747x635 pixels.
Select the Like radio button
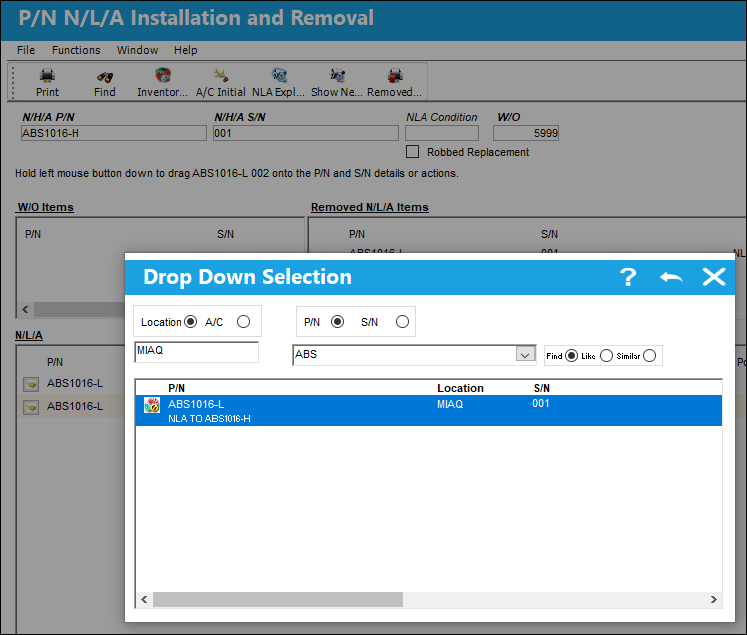(x=606, y=356)
